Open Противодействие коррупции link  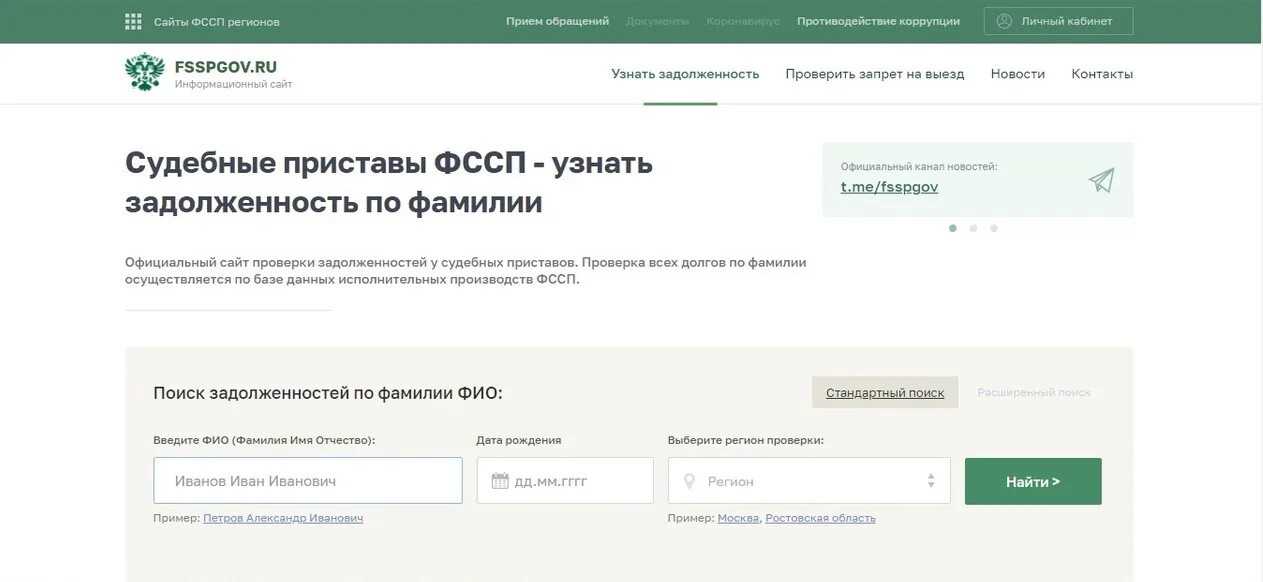tap(878, 21)
